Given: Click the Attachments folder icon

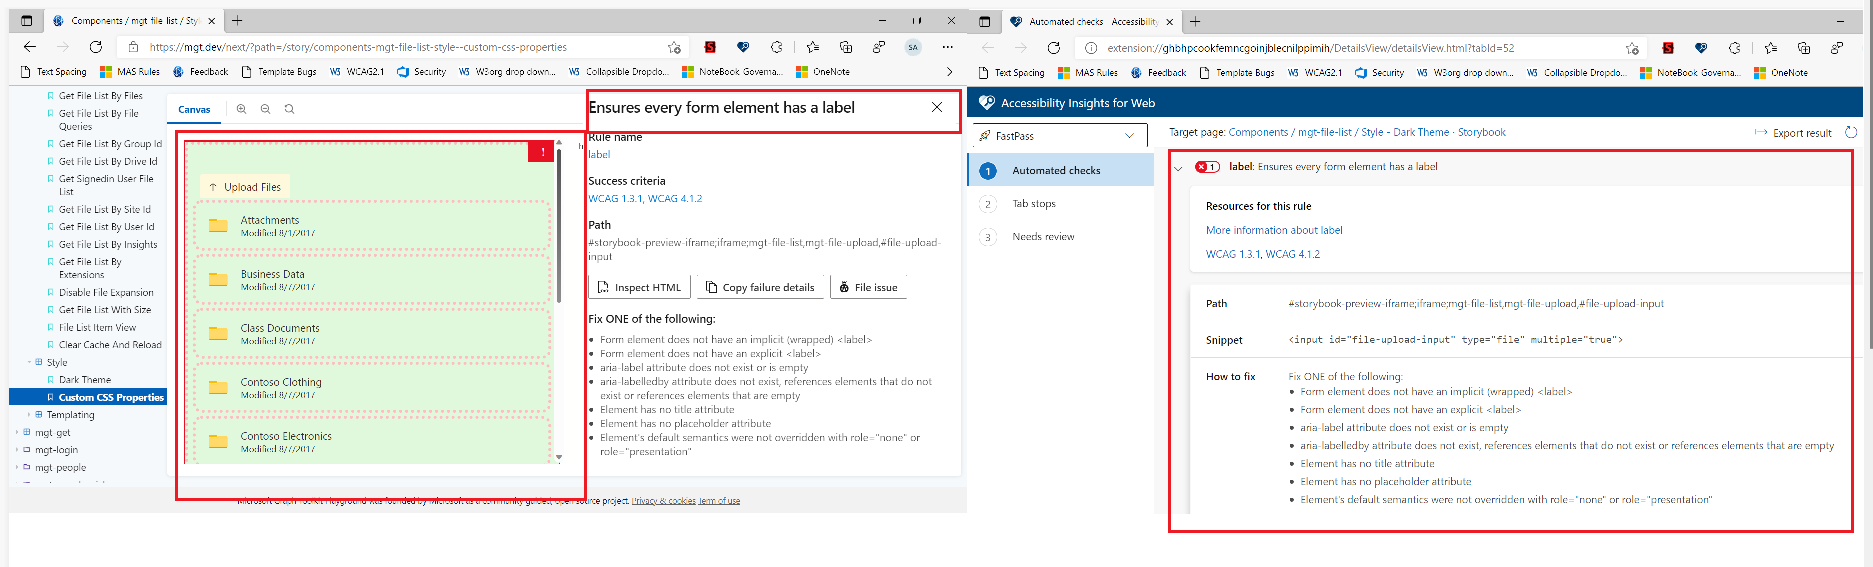Looking at the screenshot, I should (218, 225).
